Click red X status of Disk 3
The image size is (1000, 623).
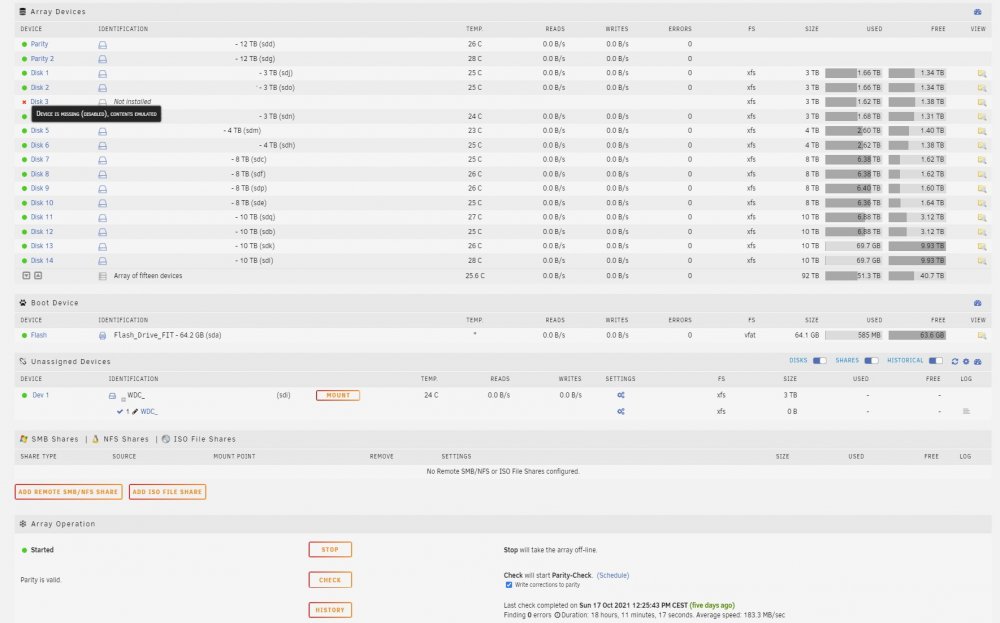coord(24,102)
